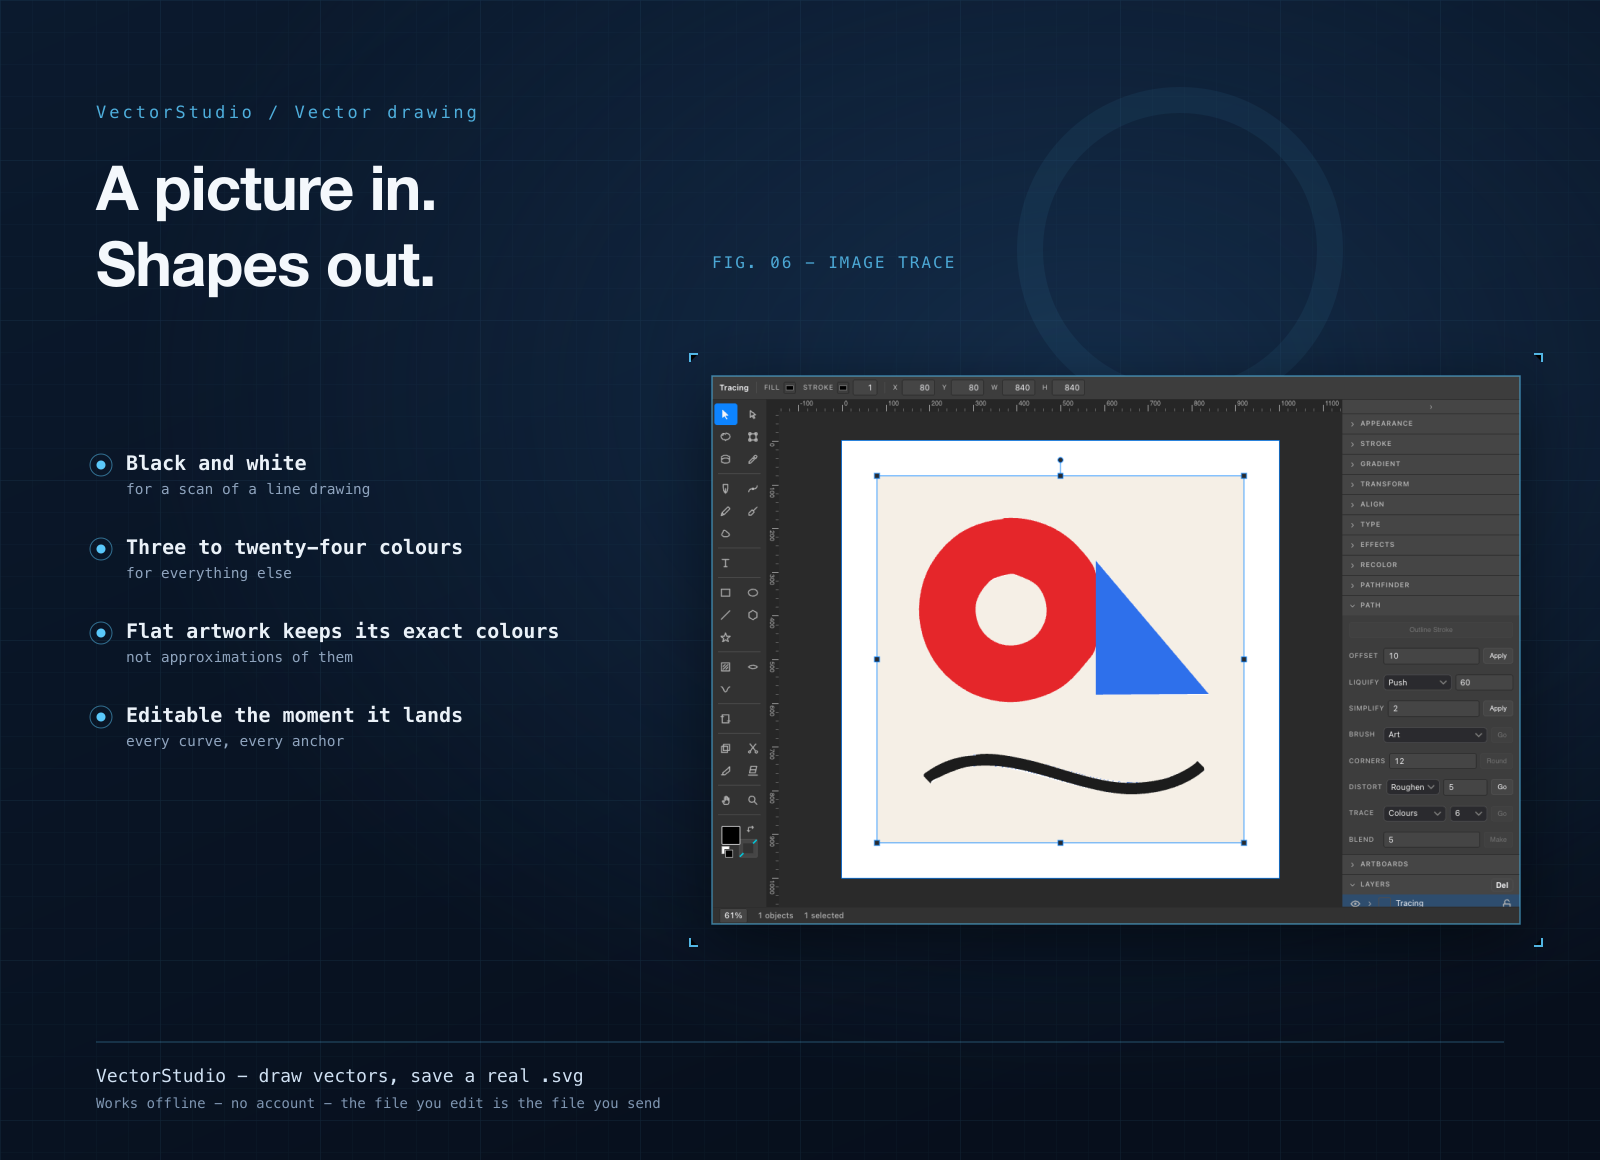Screen dimensions: 1600x1160
Task: Open the Stroke colour swatch in top bar
Action: coord(843,388)
